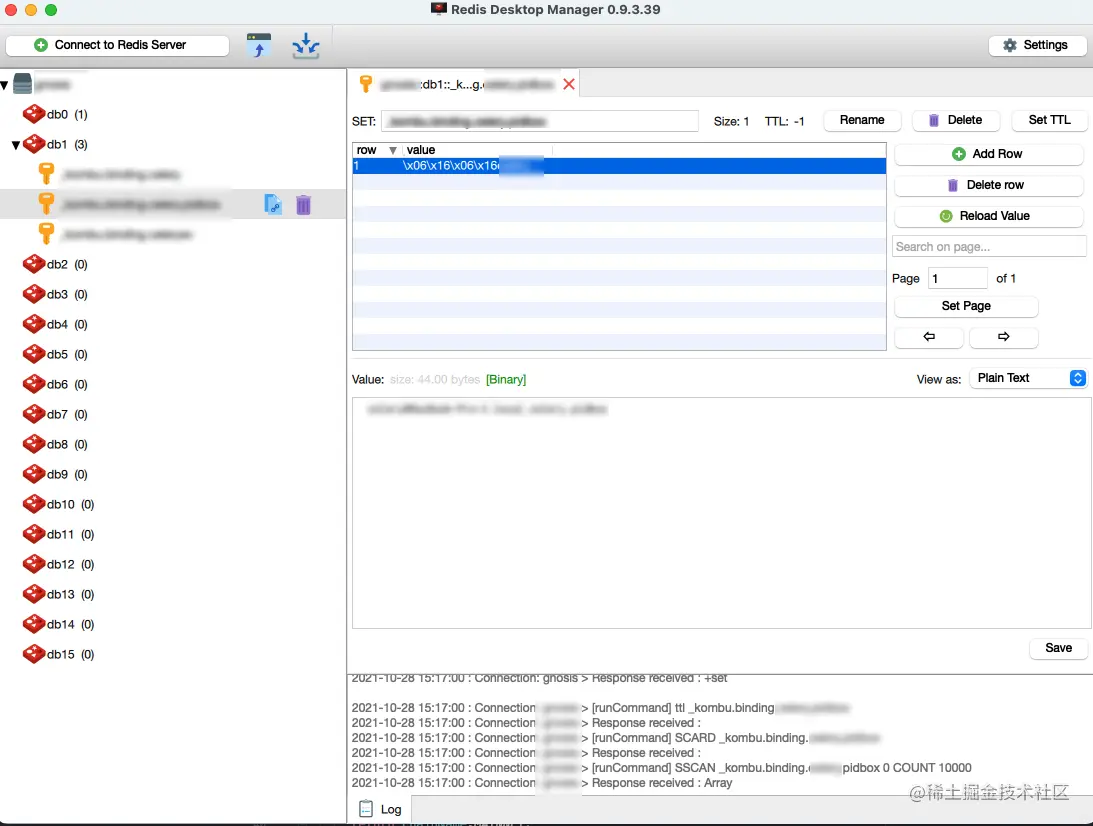Select the server connection icon
The height and width of the screenshot is (826, 1093).
pyautogui.click(x=22, y=84)
